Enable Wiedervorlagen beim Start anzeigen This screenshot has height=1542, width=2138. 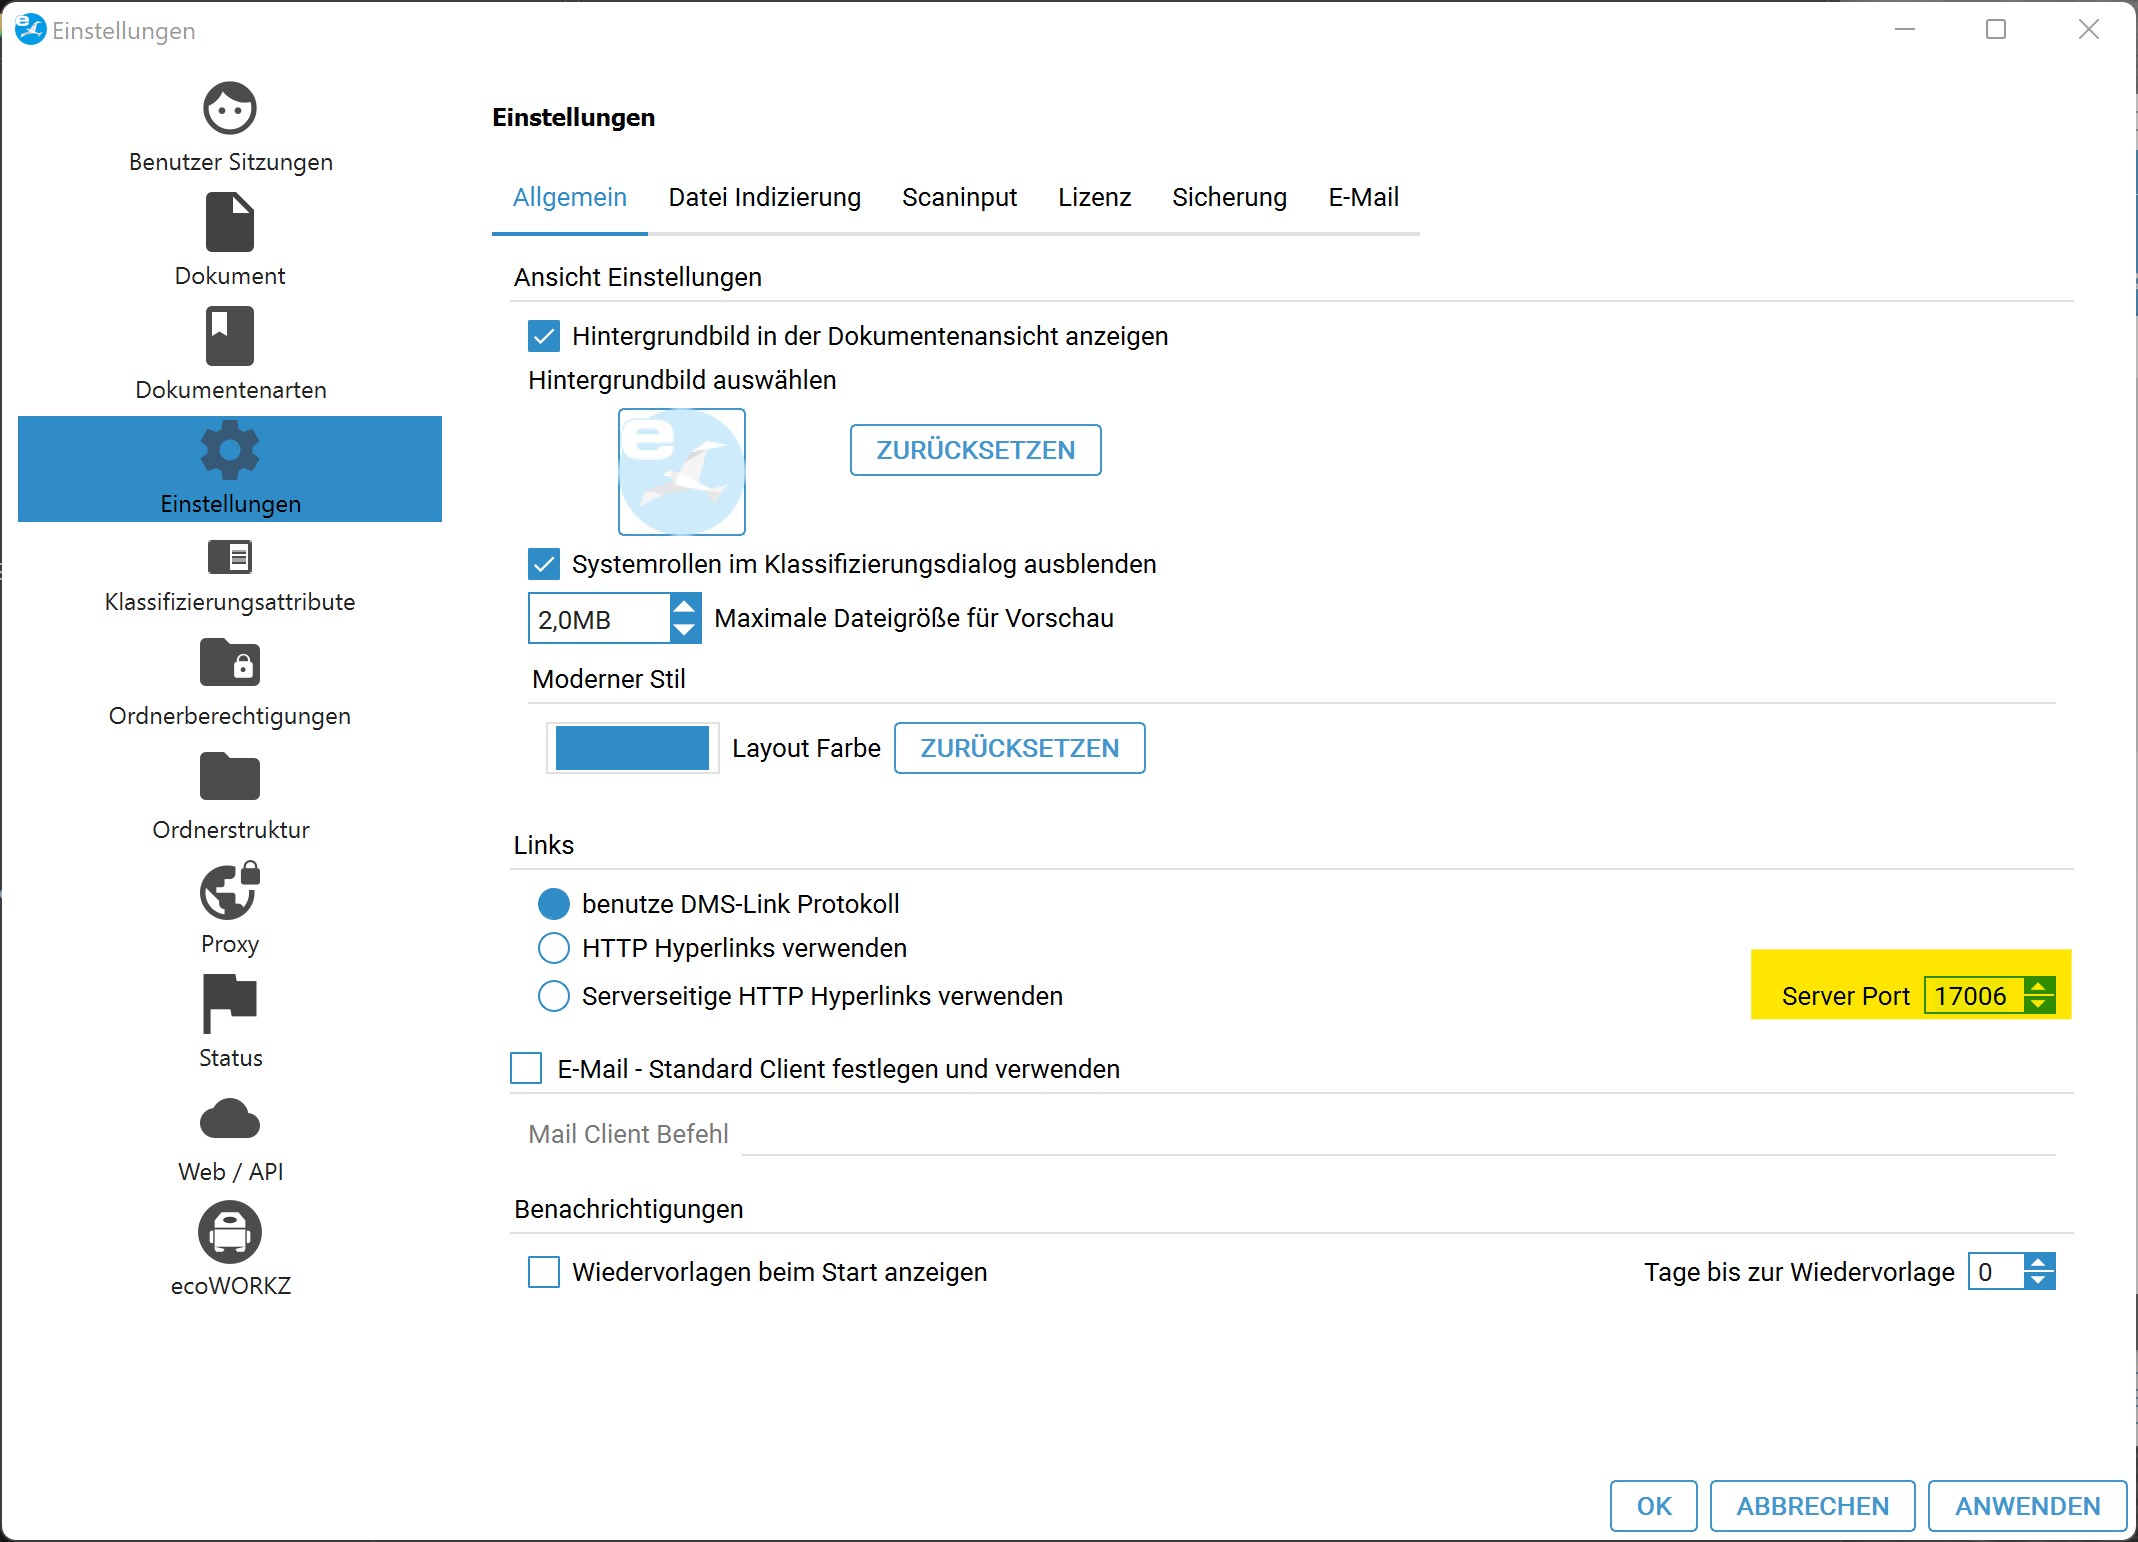(x=544, y=1272)
